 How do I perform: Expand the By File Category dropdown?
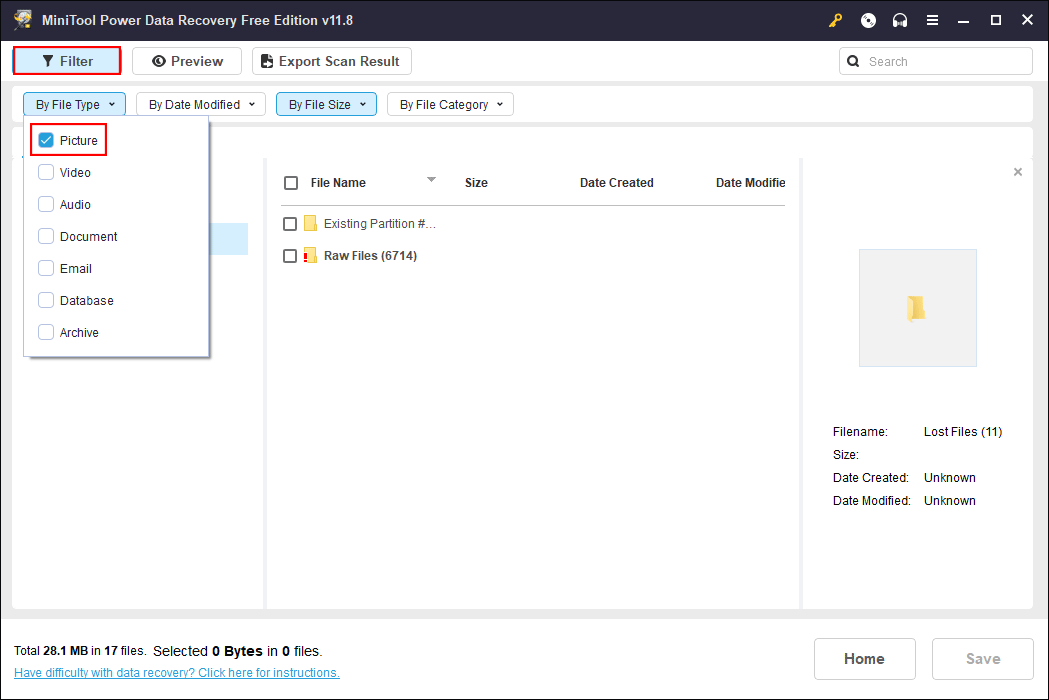pos(450,104)
